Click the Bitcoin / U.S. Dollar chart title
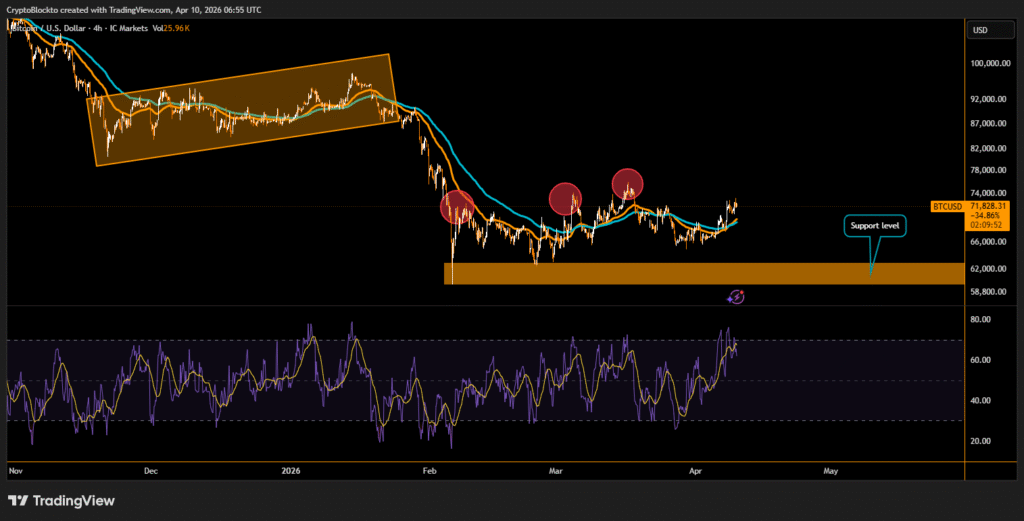The width and height of the screenshot is (1024, 521). pyautogui.click(x=62, y=28)
